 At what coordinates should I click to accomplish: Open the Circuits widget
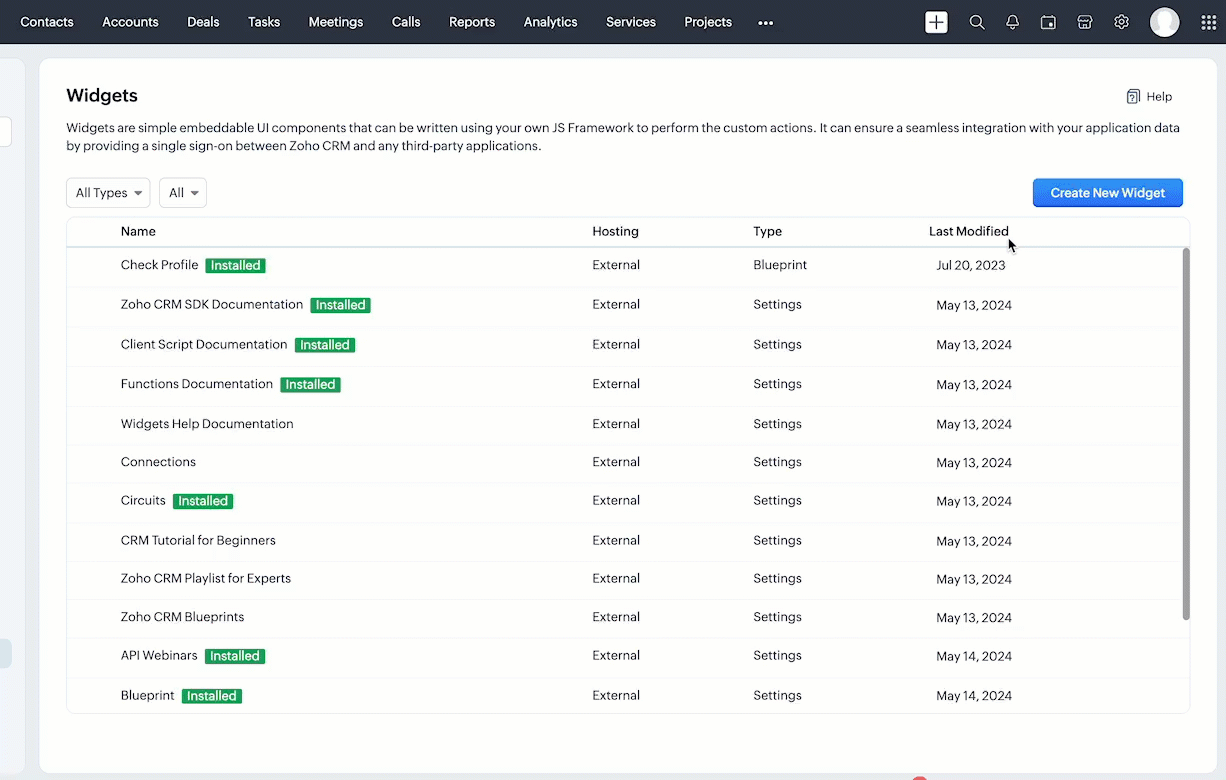(x=143, y=500)
